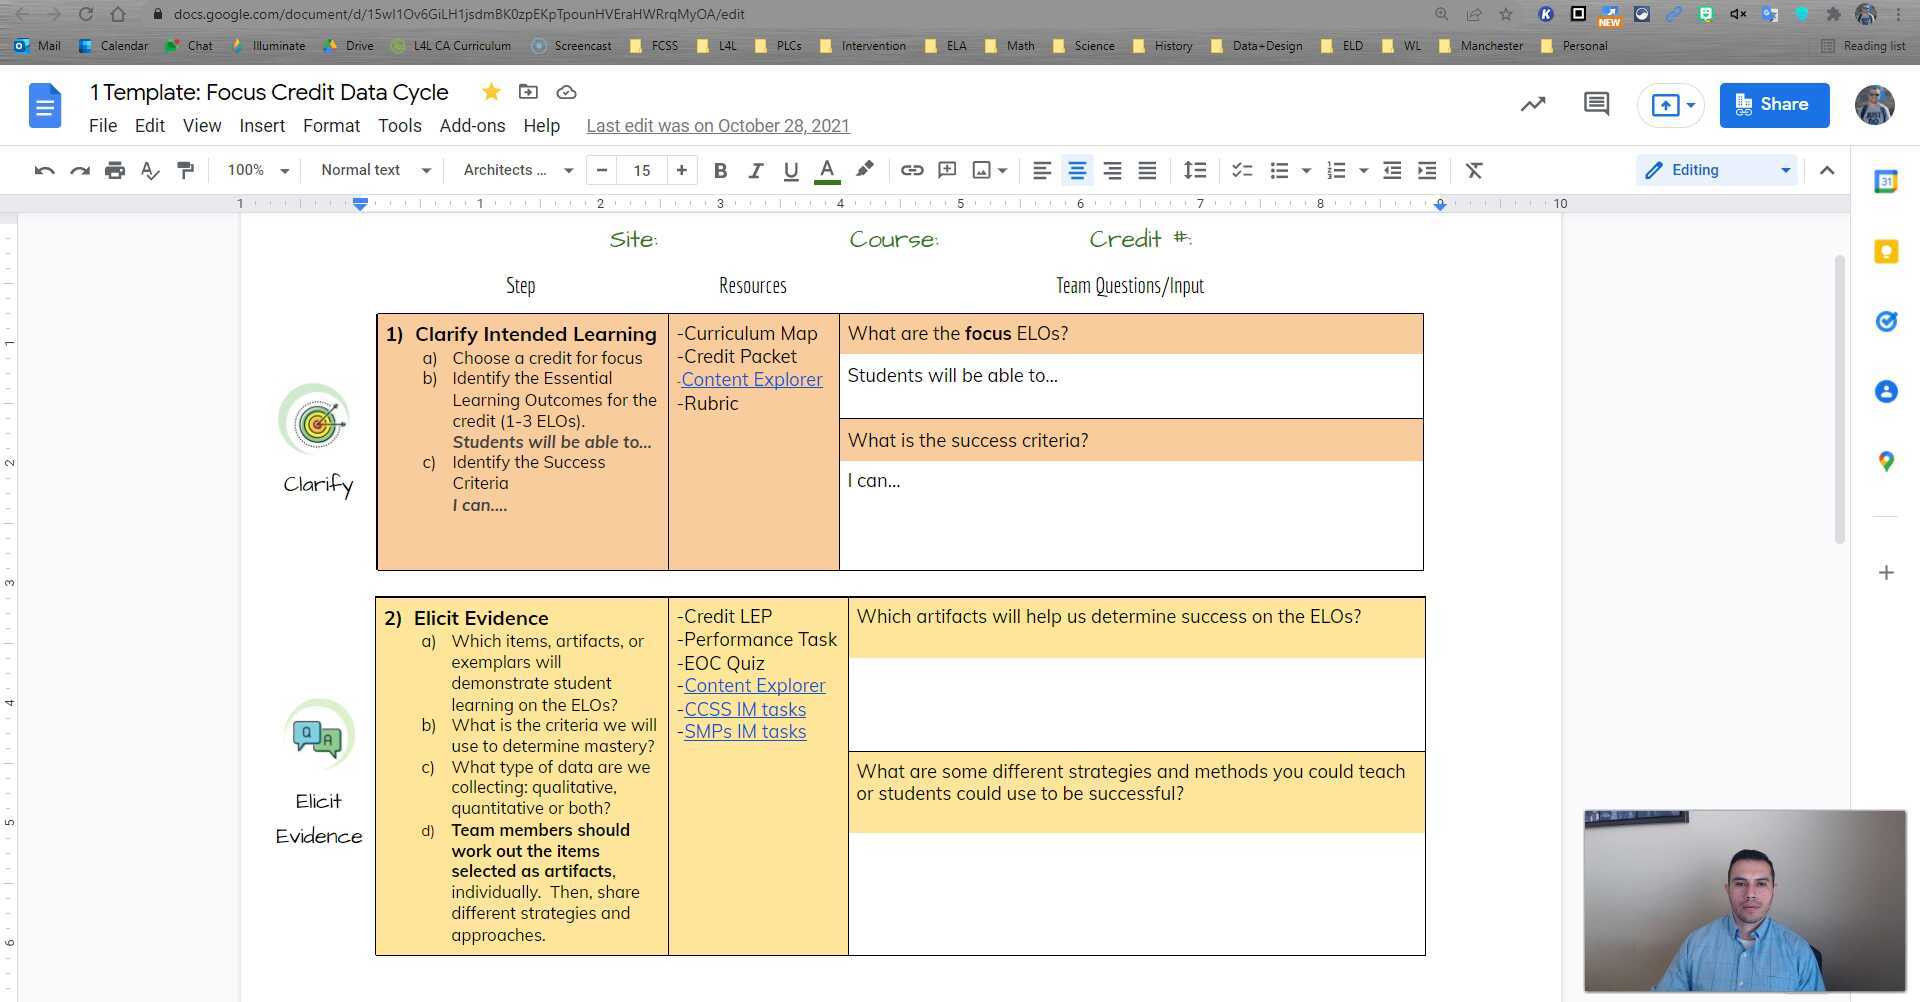Star this document
Screen dimensions: 1920x1002
tap(491, 92)
